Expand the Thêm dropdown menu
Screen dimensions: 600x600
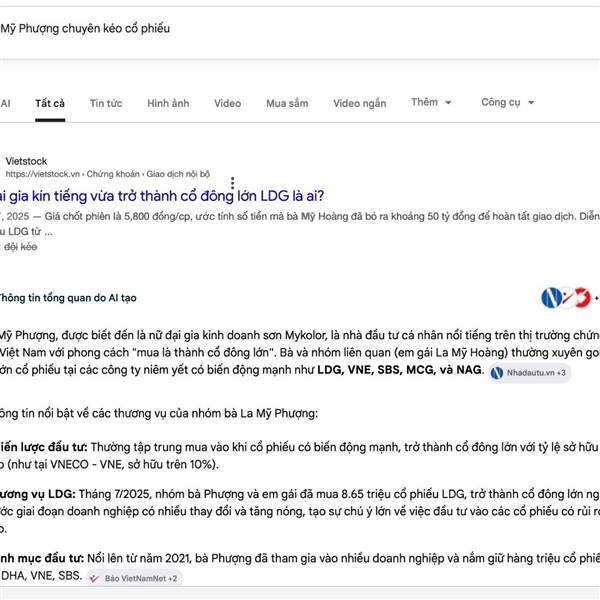[x=431, y=102]
